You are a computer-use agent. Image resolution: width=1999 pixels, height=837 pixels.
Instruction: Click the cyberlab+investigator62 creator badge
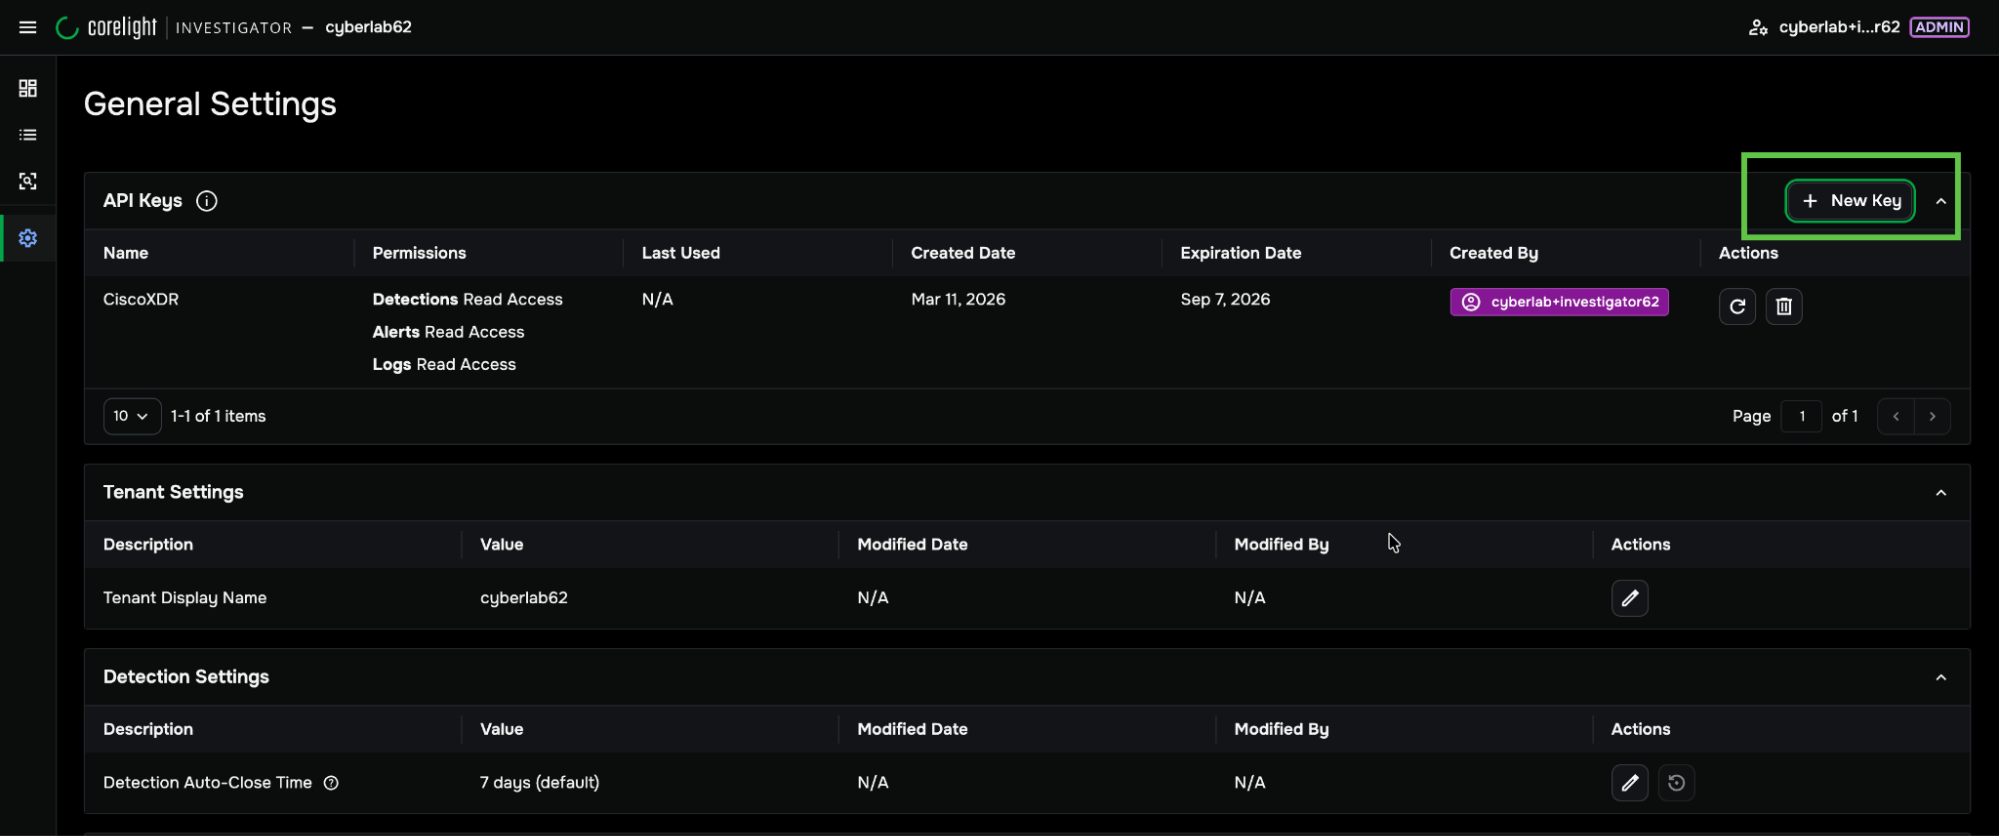click(x=1558, y=302)
